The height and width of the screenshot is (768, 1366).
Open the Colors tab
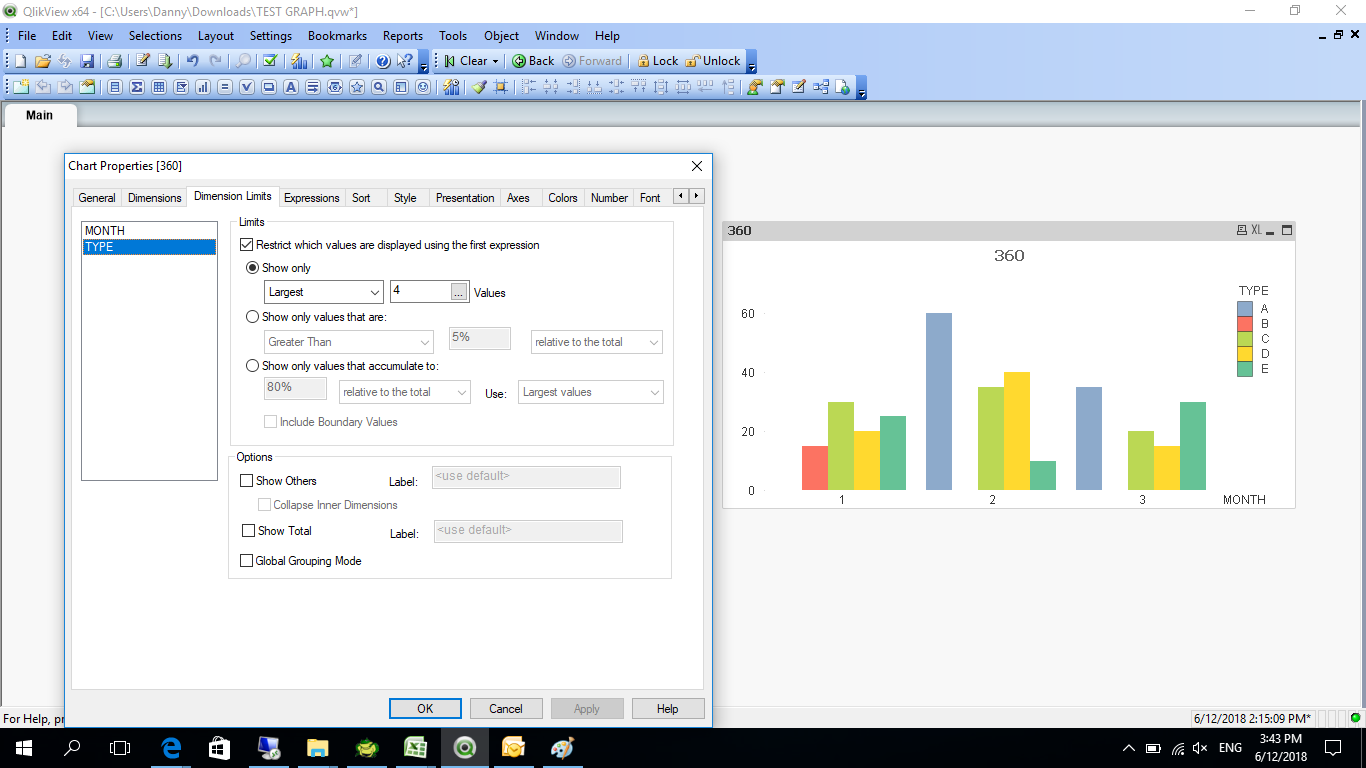pos(563,198)
